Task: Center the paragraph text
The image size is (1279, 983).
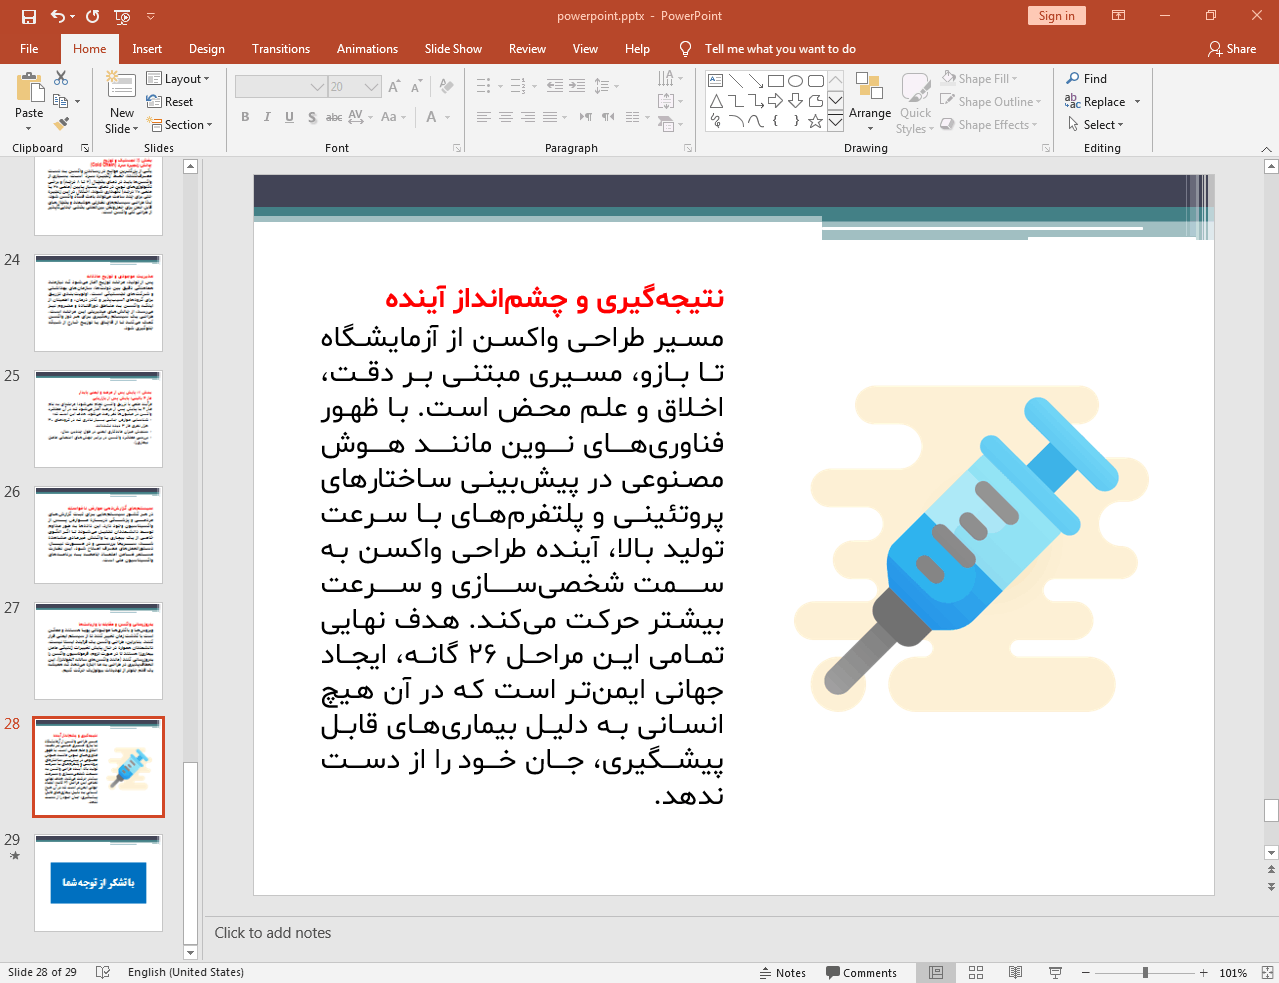Action: pyautogui.click(x=506, y=117)
